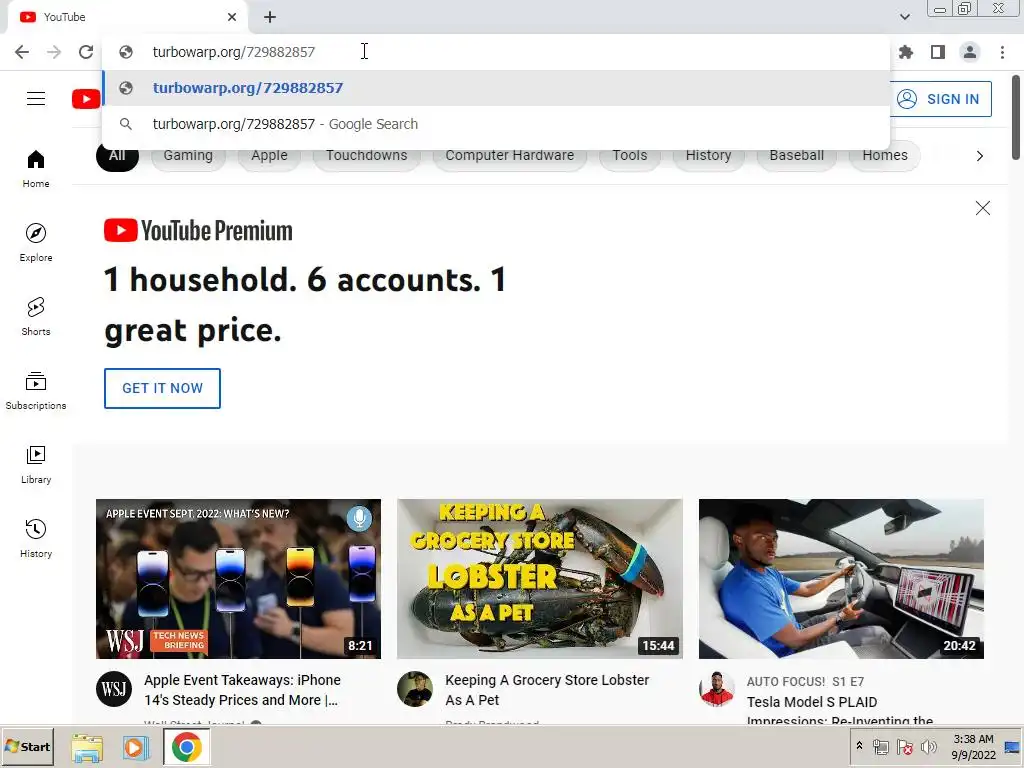Click the address bar text field
This screenshot has height=768, width=1024.
tap(496, 52)
